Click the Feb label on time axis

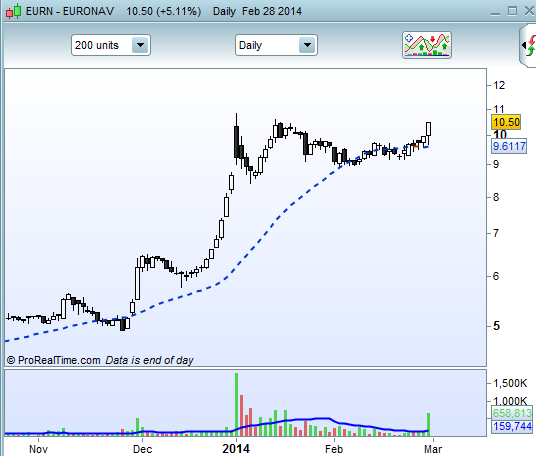tap(334, 449)
